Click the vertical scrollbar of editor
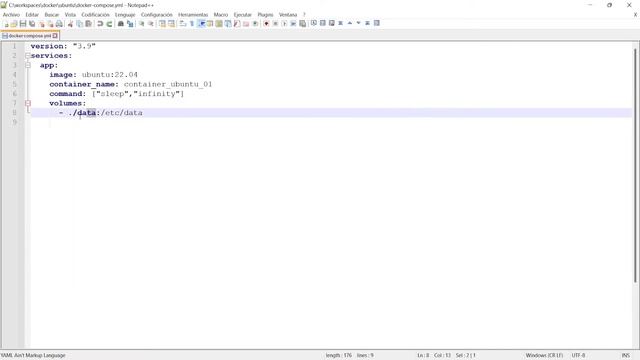640x360 pixels. pyautogui.click(x=635, y=165)
